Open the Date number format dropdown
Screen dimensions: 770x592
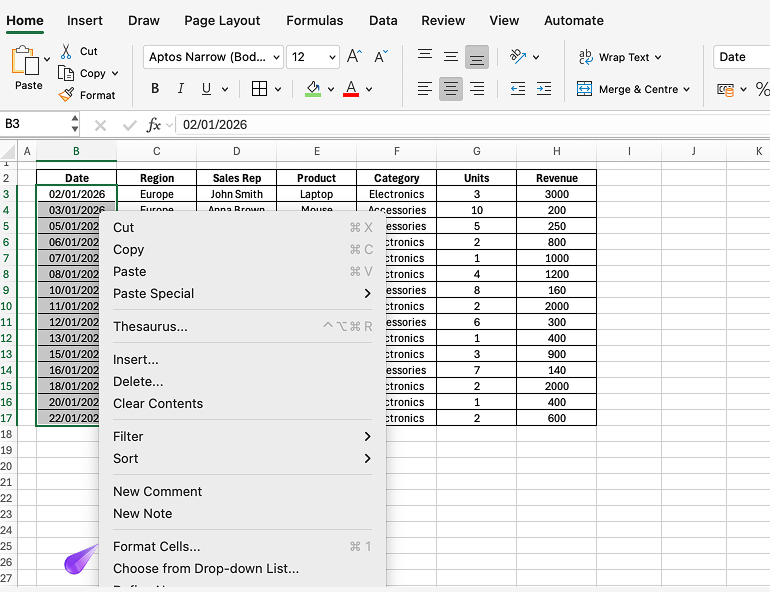[x=740, y=57]
